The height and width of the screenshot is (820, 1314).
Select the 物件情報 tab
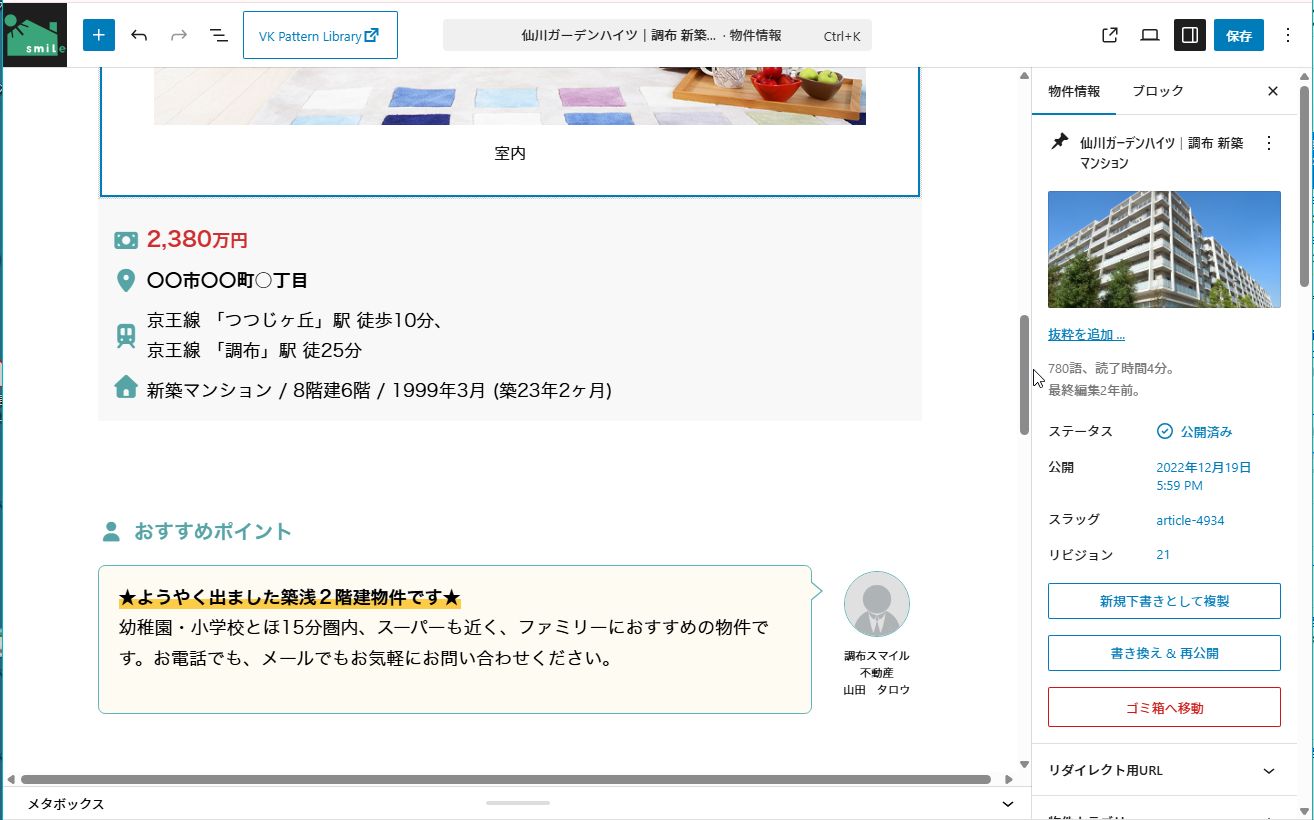click(1073, 91)
